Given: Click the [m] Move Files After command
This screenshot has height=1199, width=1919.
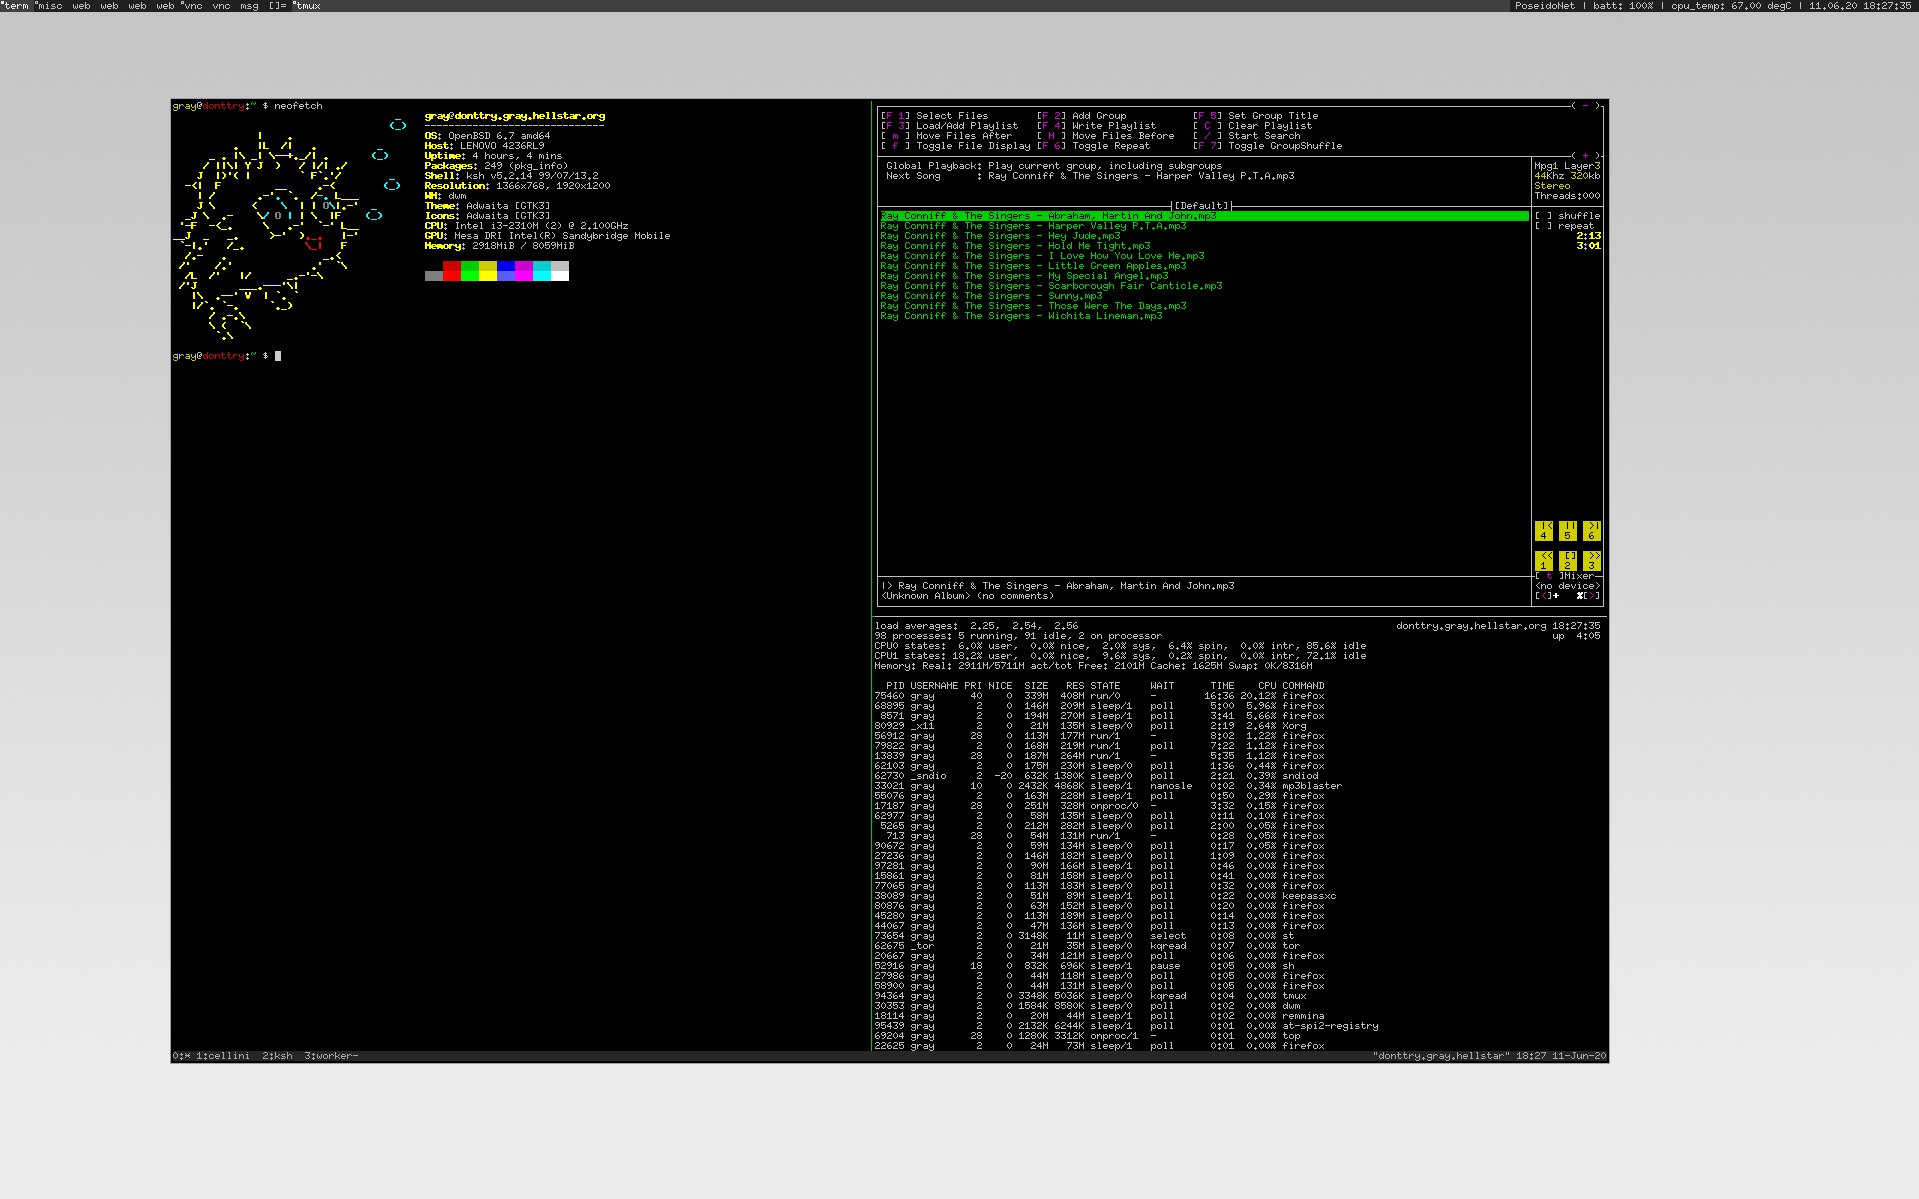Looking at the screenshot, I should (946, 136).
